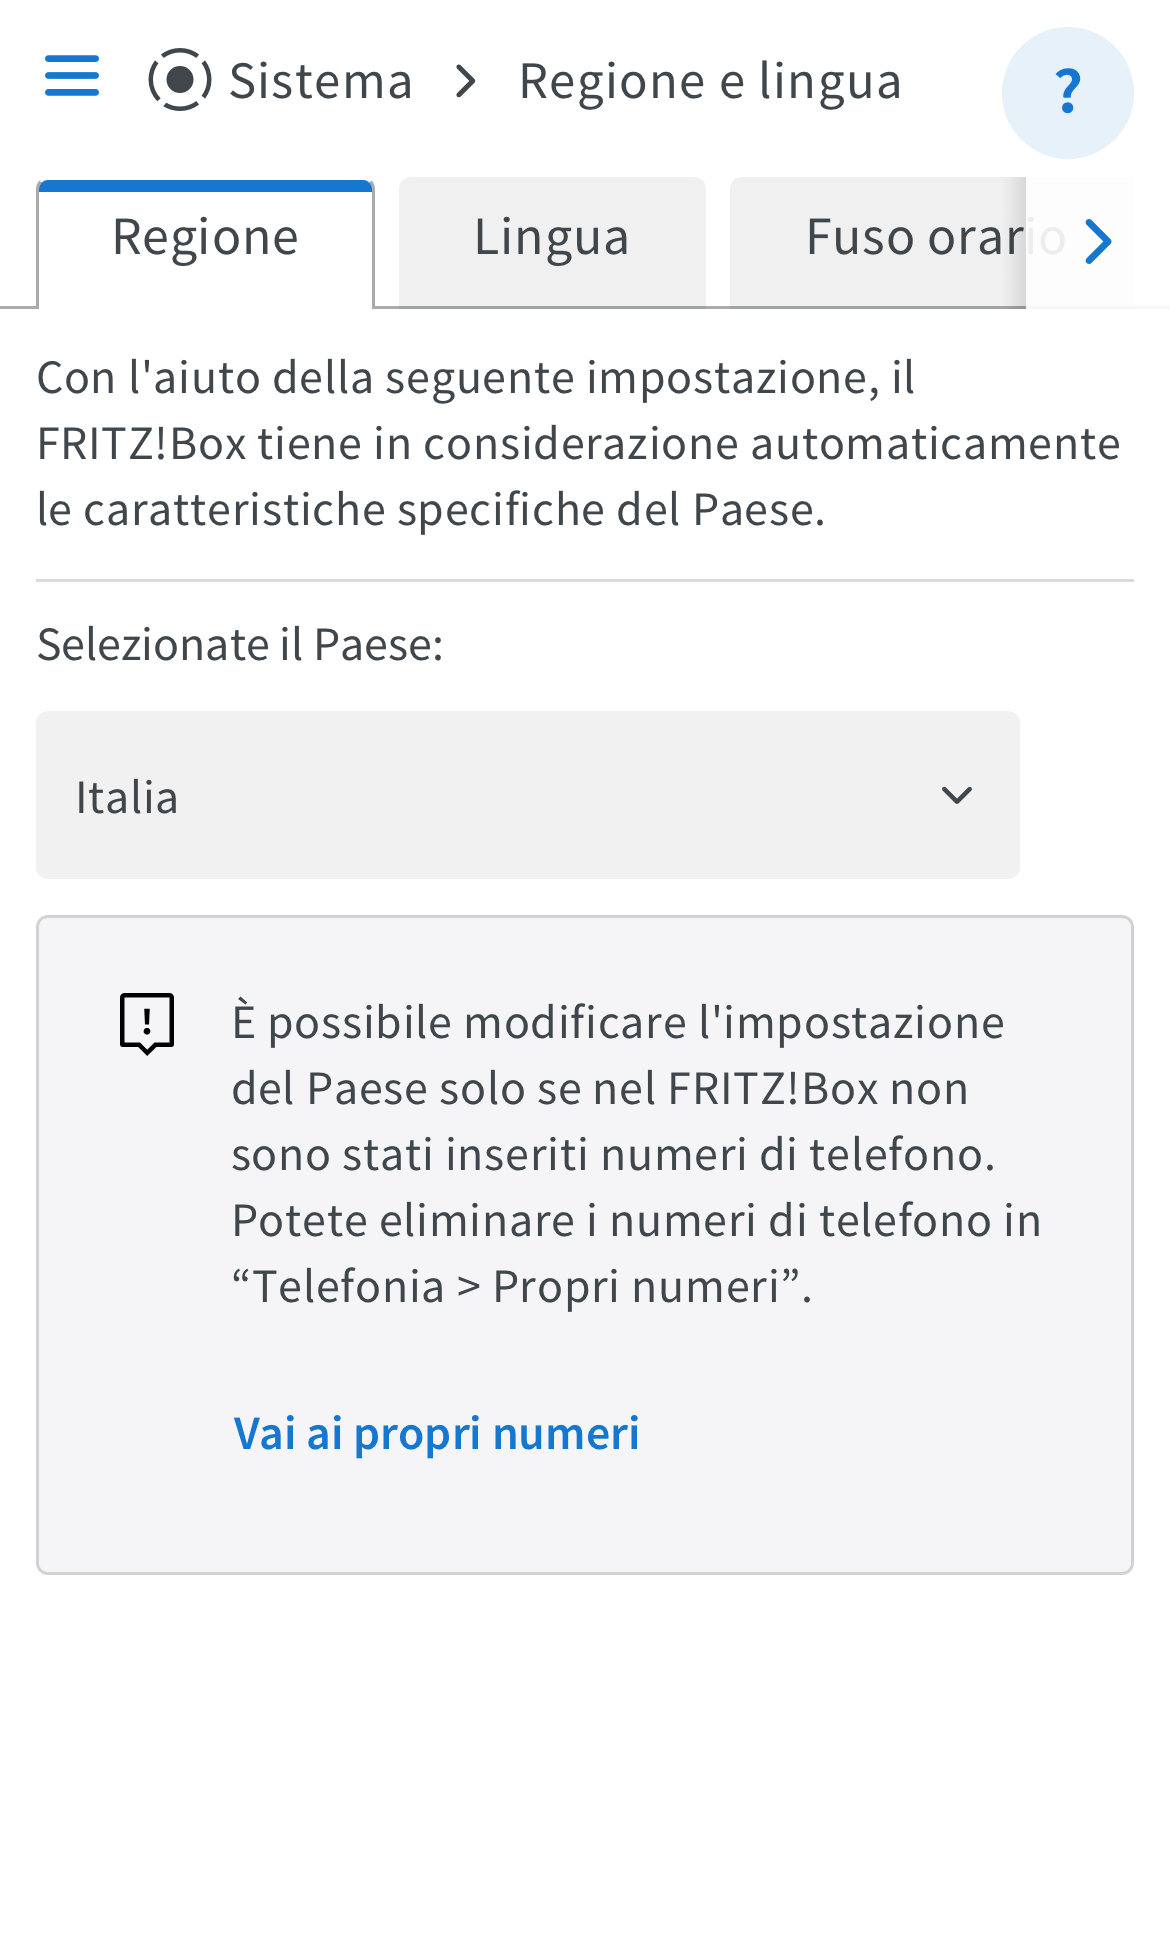The height and width of the screenshot is (1945, 1170).
Task: Click the "Regione e lingua" breadcrumb title
Action: (x=710, y=81)
